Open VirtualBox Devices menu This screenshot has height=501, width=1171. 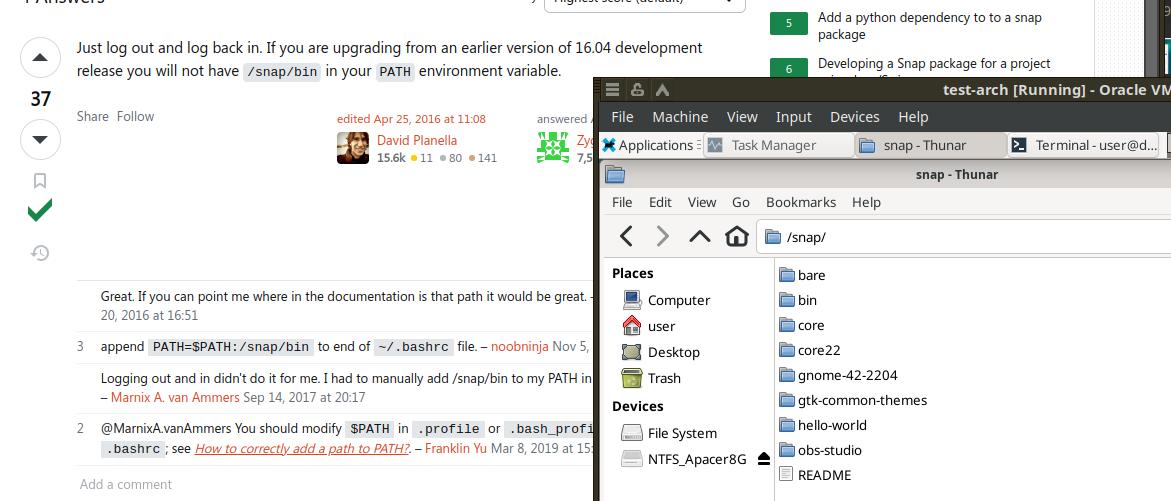coord(855,117)
